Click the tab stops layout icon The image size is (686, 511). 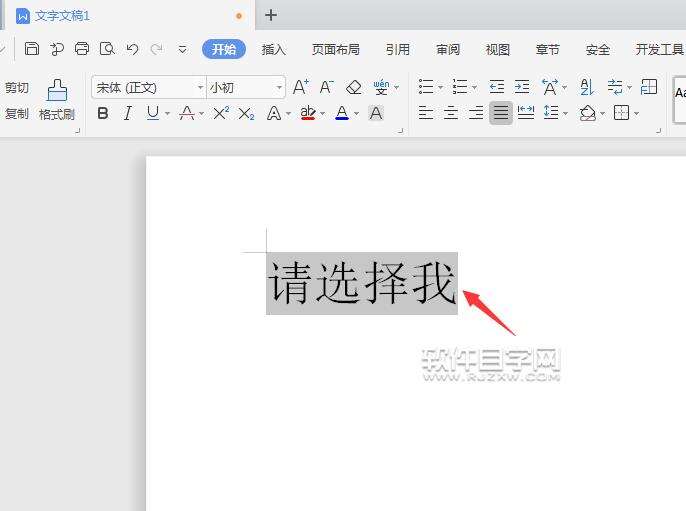point(649,87)
